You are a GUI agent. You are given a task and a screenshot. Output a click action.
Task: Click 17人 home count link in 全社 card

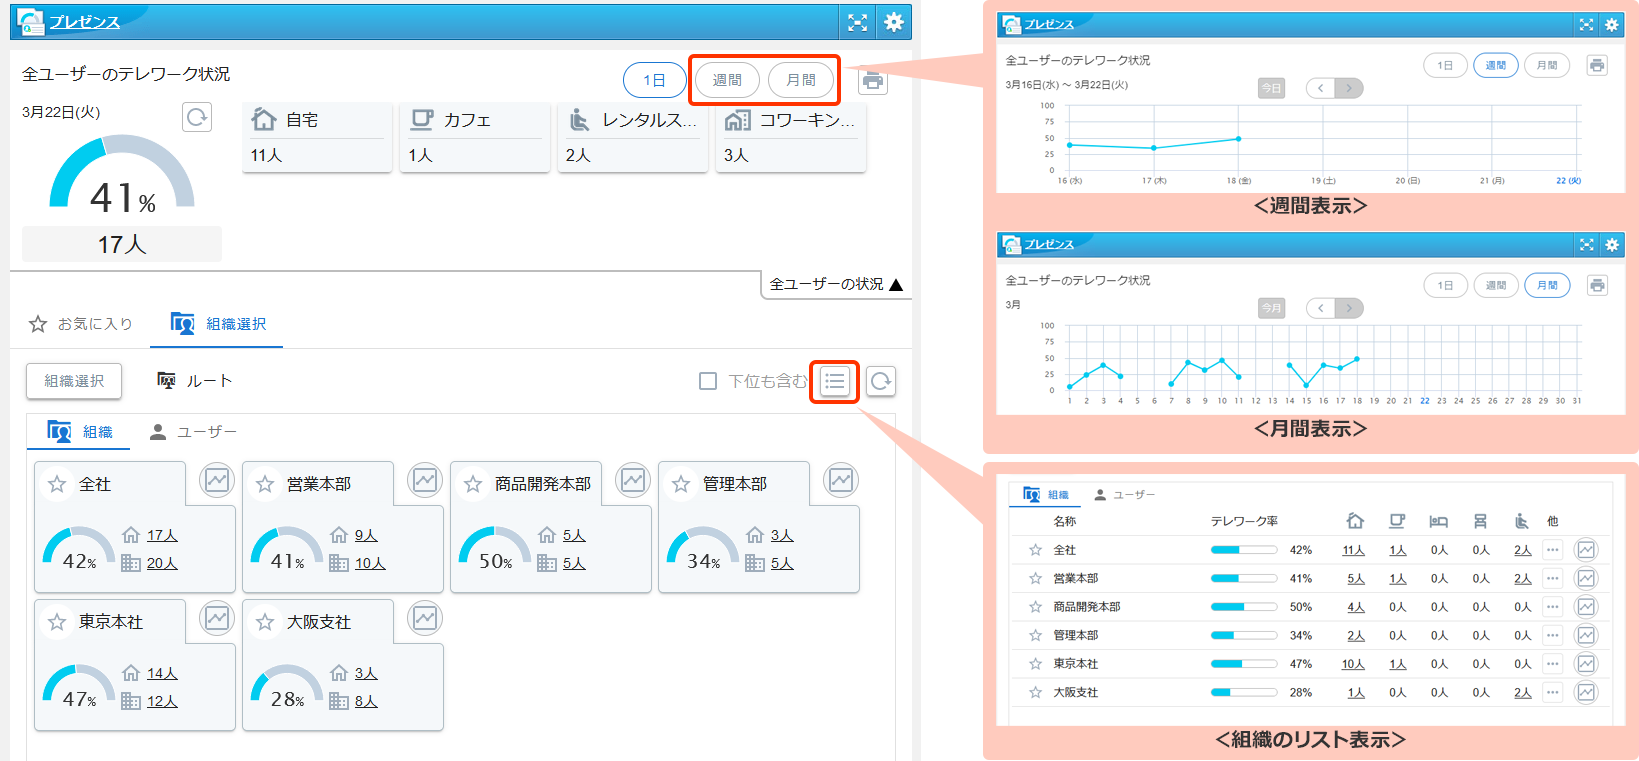(x=162, y=536)
